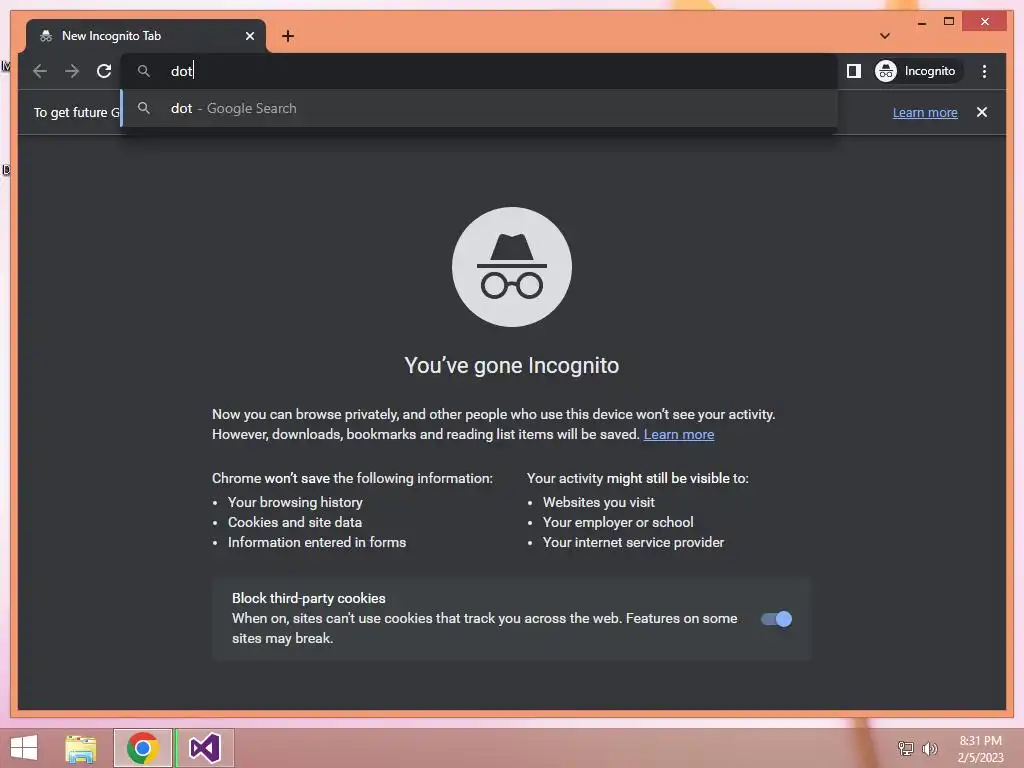1024x768 pixels.
Task: Close the New Incognito Tab
Action: coord(249,36)
